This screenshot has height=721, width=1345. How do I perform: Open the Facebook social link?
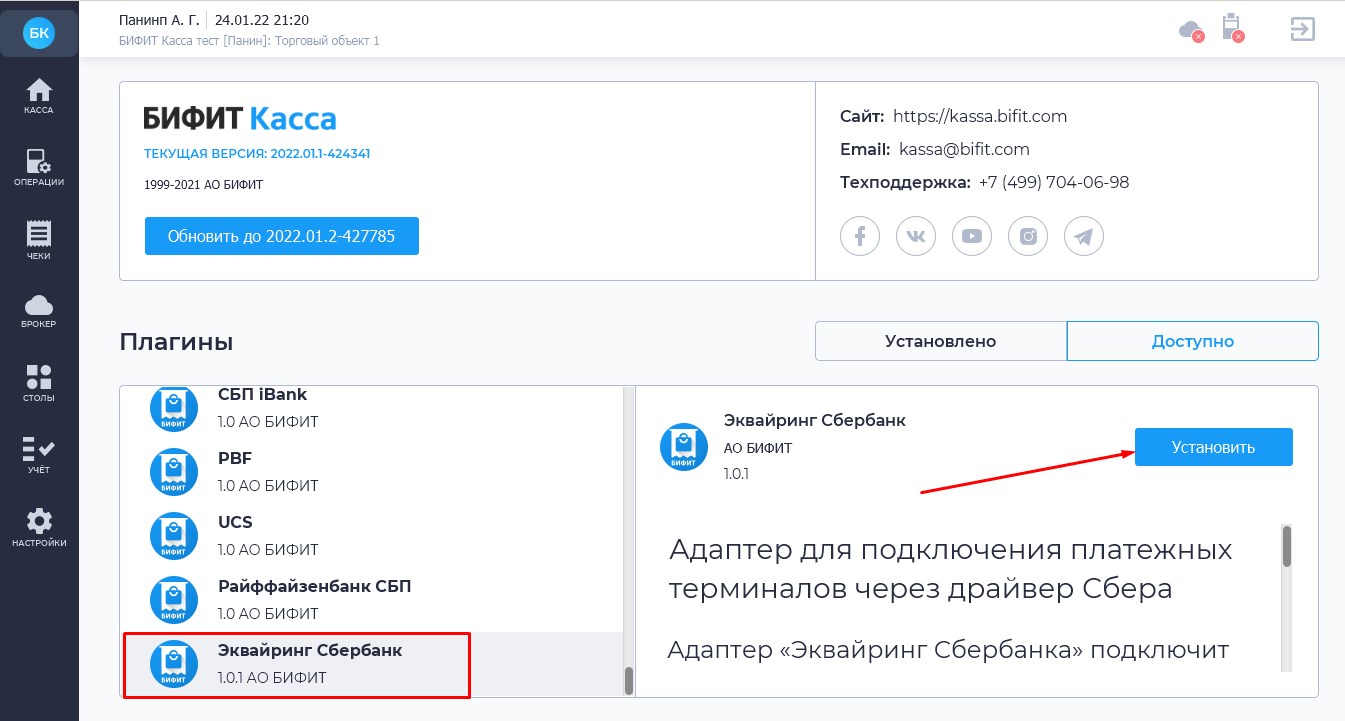pyautogui.click(x=860, y=236)
